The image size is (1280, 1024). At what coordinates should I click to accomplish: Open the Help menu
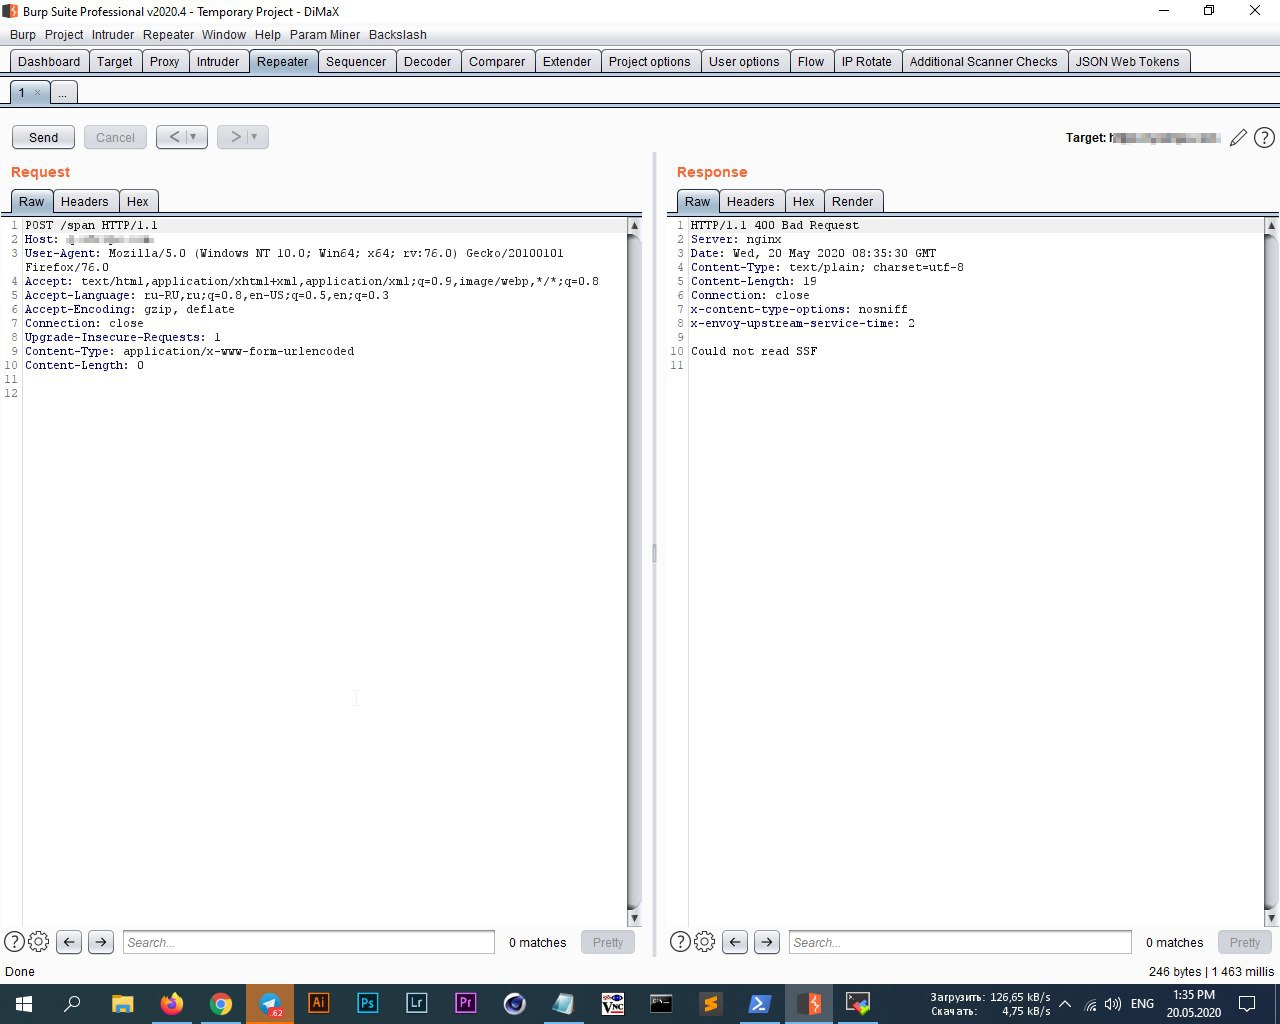click(268, 34)
